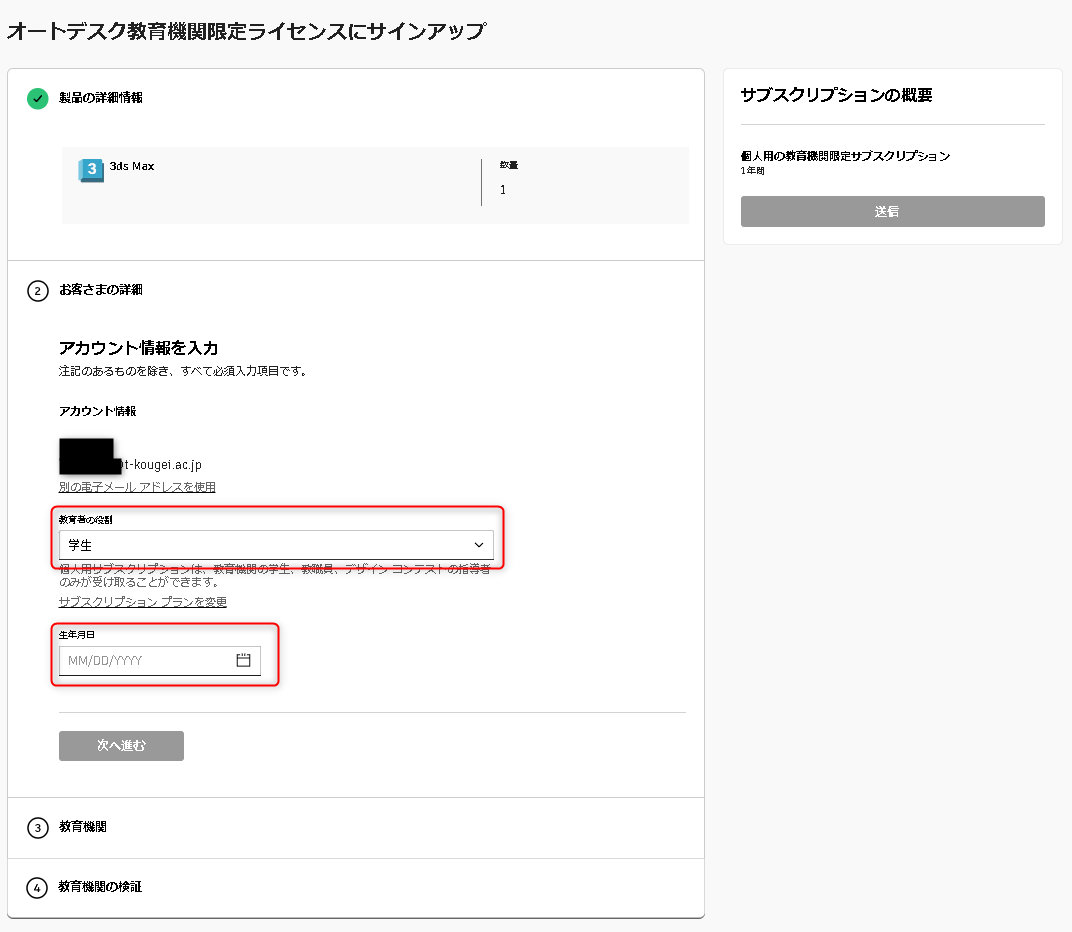Click the アカウント情報 label

click(97, 411)
